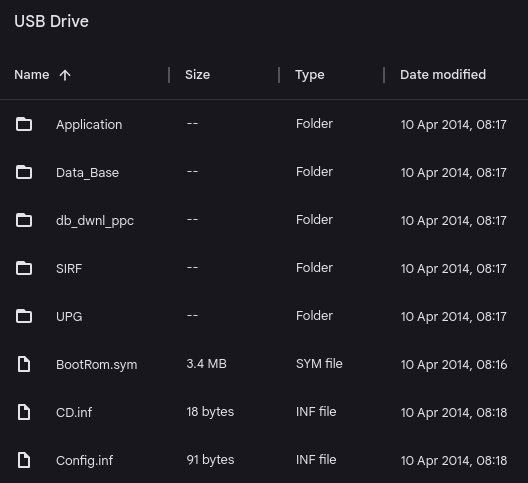This screenshot has height=483, width=528.
Task: Select the Config.inf file icon
Action: [24, 460]
